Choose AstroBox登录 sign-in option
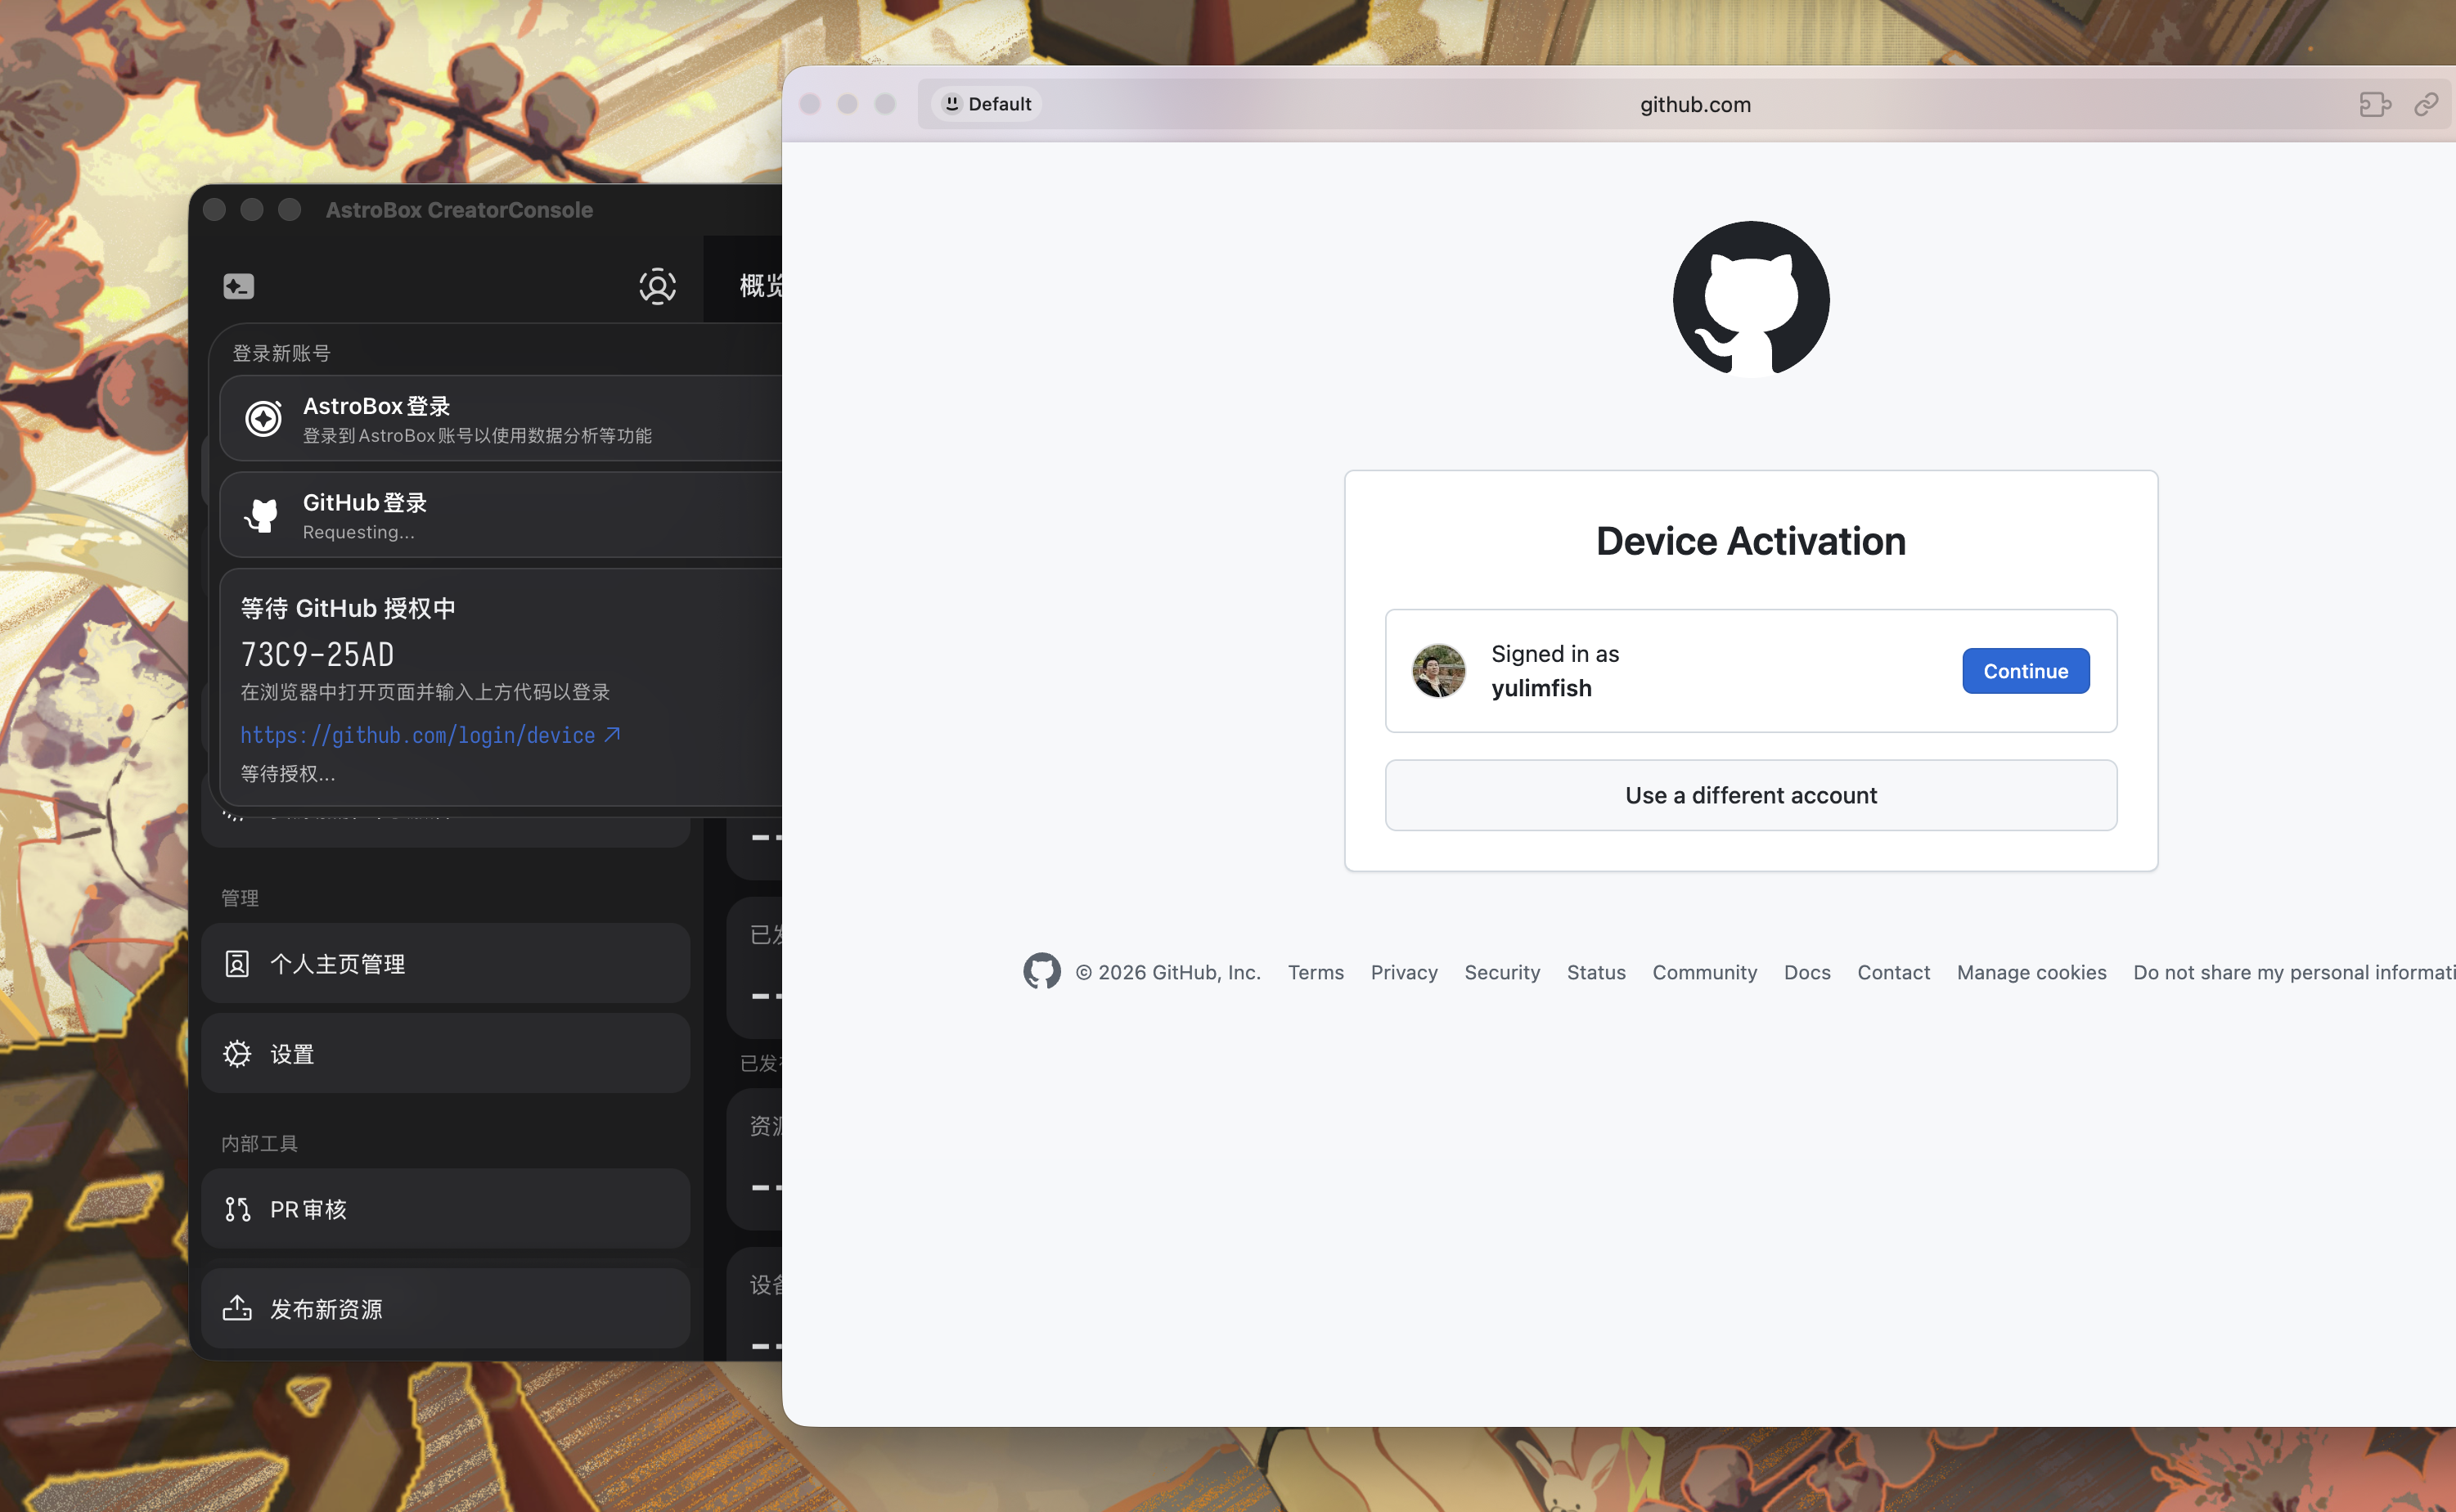 click(501, 419)
